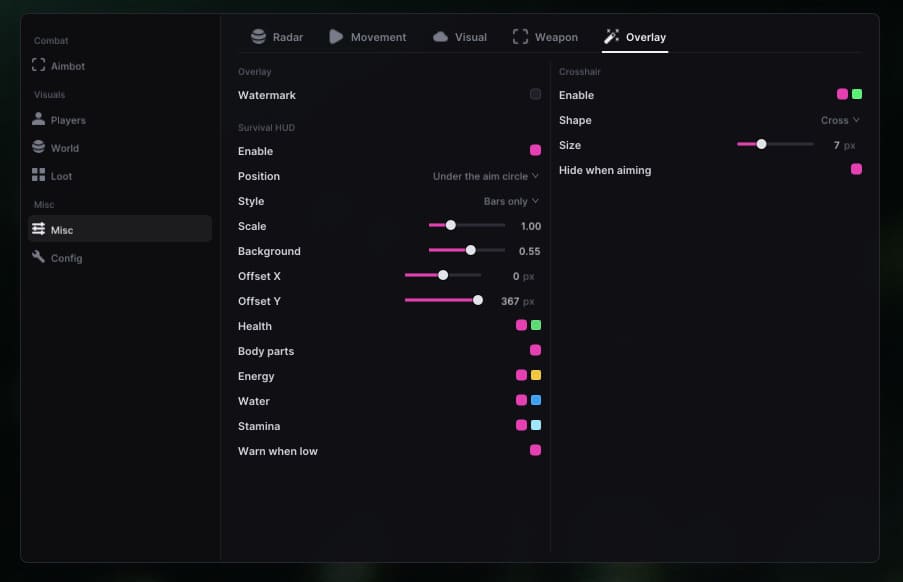Go to Players in the sidebar

click(120, 120)
